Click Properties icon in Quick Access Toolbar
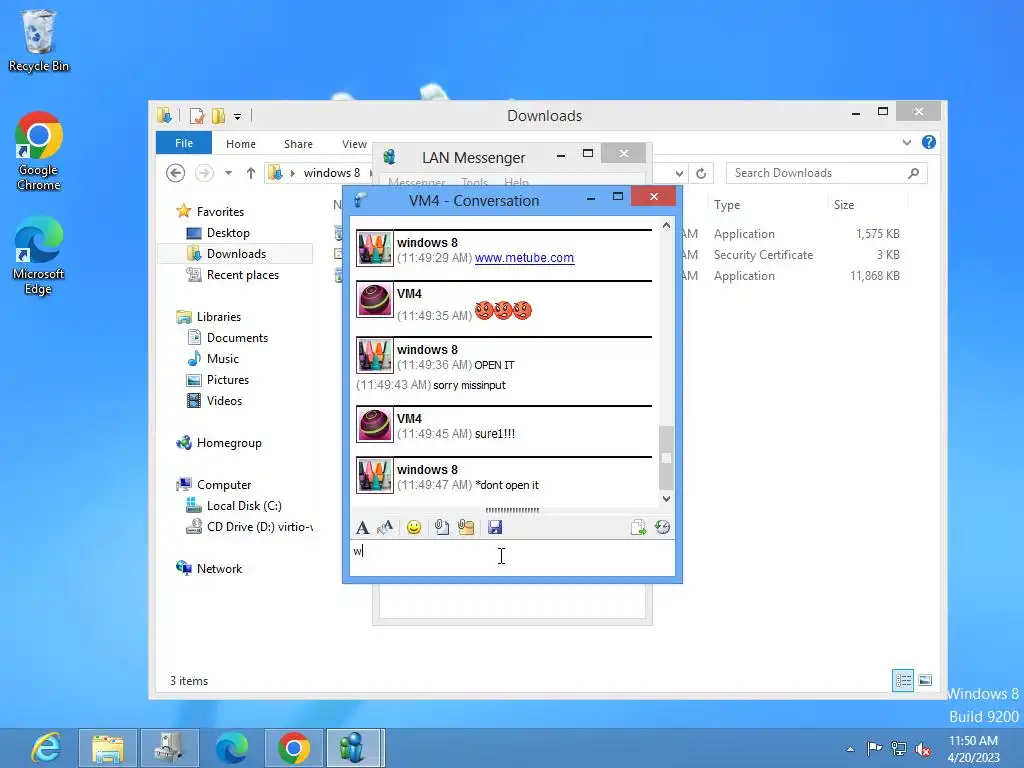1024x768 pixels. [197, 116]
